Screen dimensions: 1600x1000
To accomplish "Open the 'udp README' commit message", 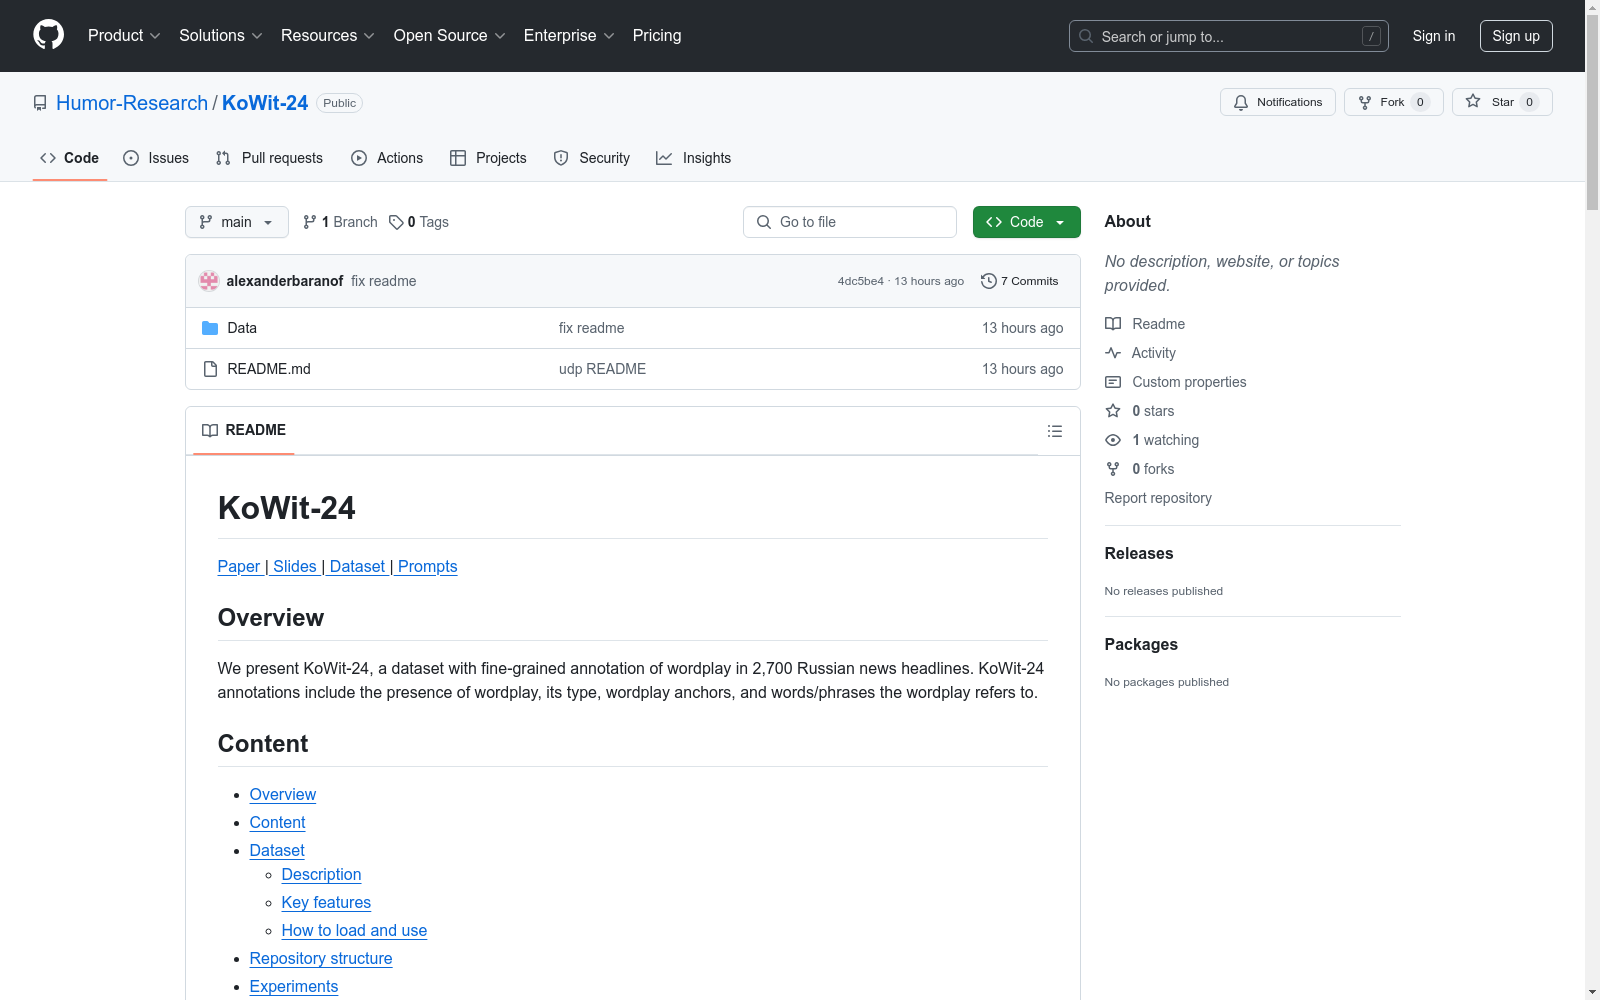I will pyautogui.click(x=602, y=369).
